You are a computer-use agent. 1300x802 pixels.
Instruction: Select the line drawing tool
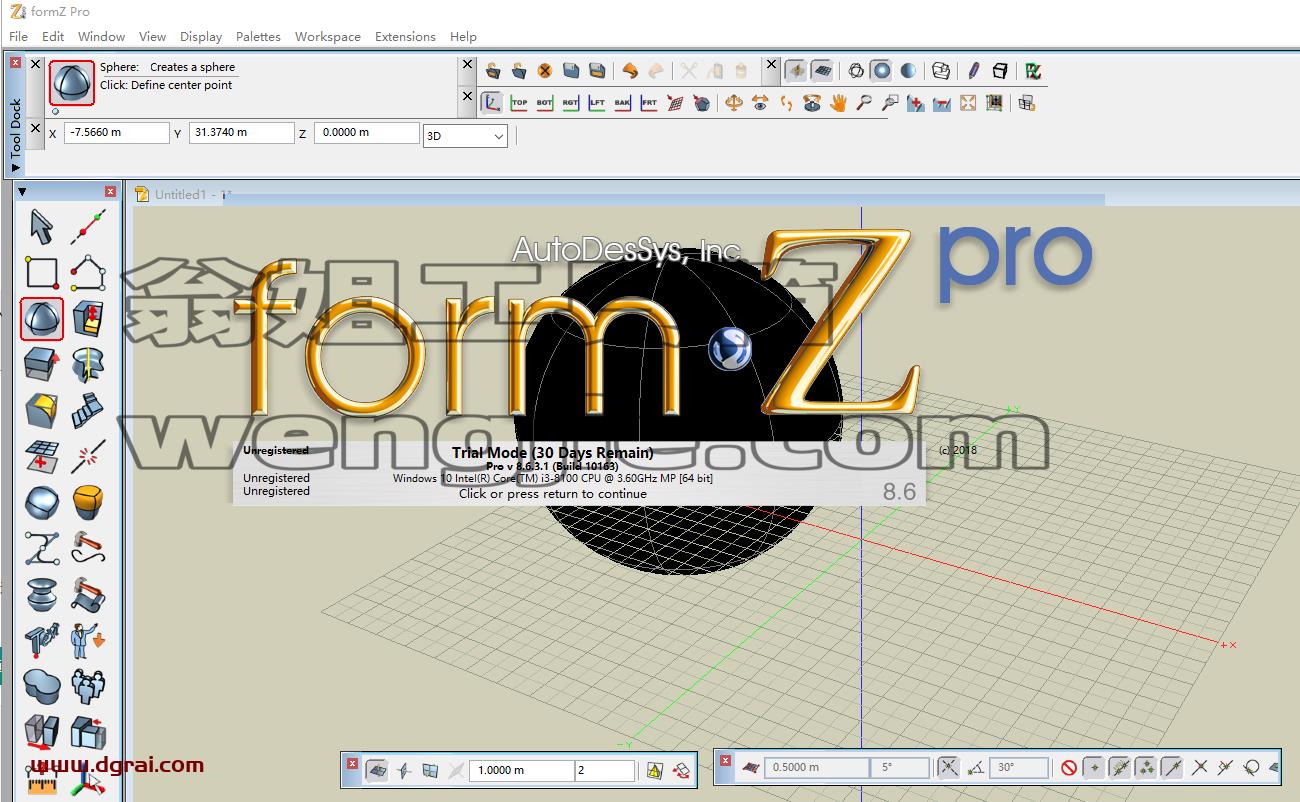point(88,227)
